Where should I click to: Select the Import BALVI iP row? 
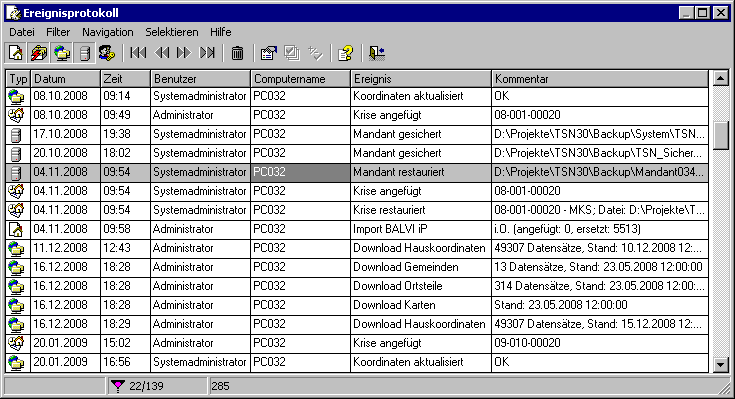coord(357,229)
